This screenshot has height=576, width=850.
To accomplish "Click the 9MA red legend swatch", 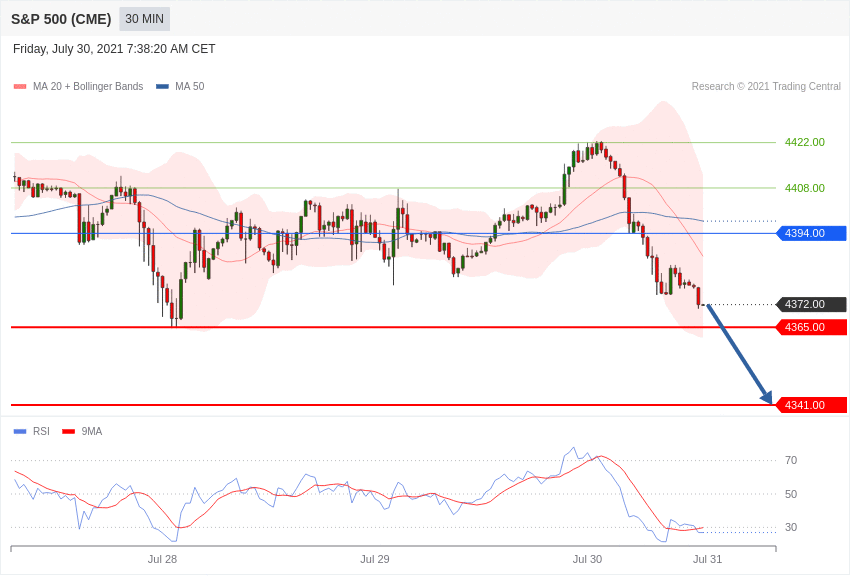I will click(68, 432).
